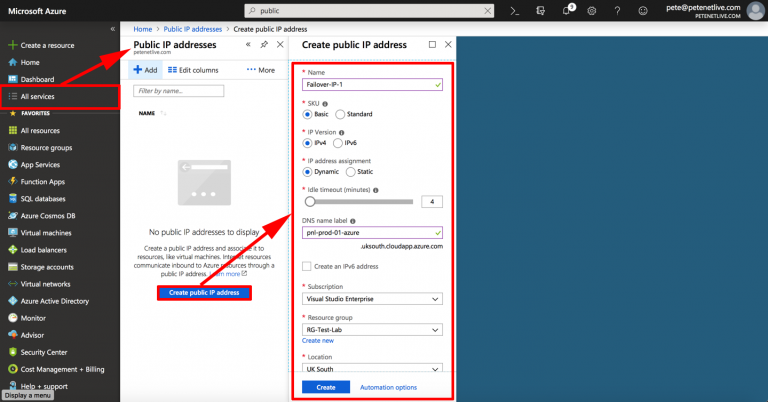Click Create new resource group link
Screen dimensions: 768x402
pos(318,340)
